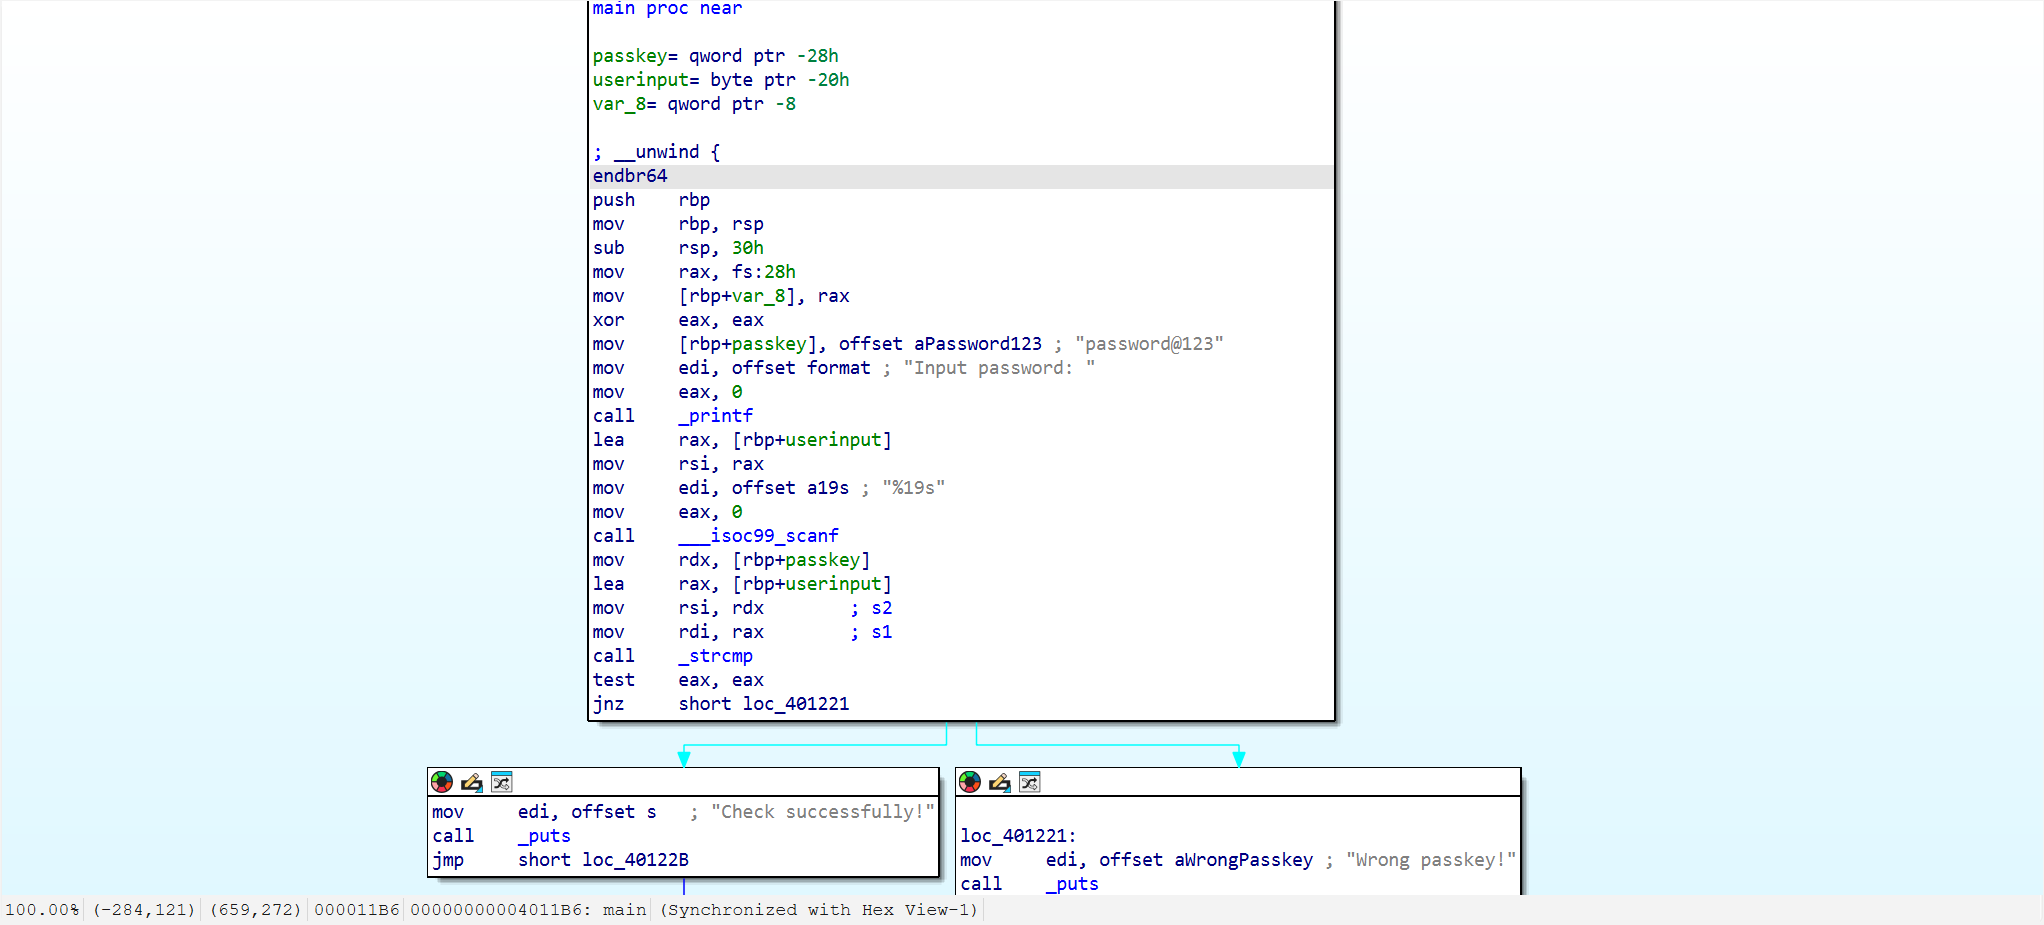Click the loc_401221: label line
2044x925 pixels.
tap(1018, 836)
